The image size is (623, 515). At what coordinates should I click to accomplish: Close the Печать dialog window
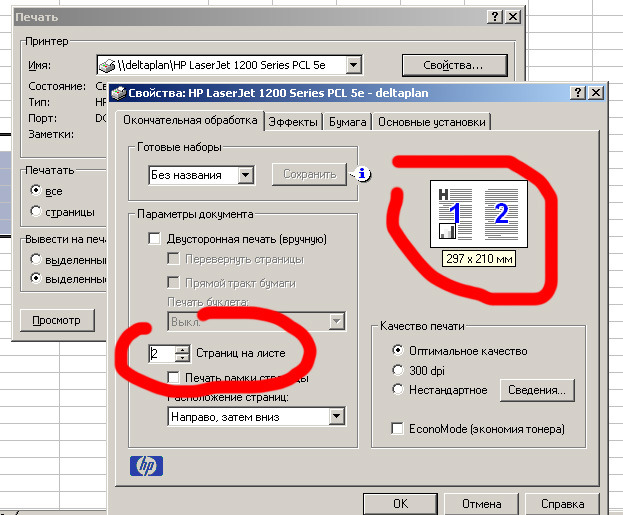[x=512, y=17]
